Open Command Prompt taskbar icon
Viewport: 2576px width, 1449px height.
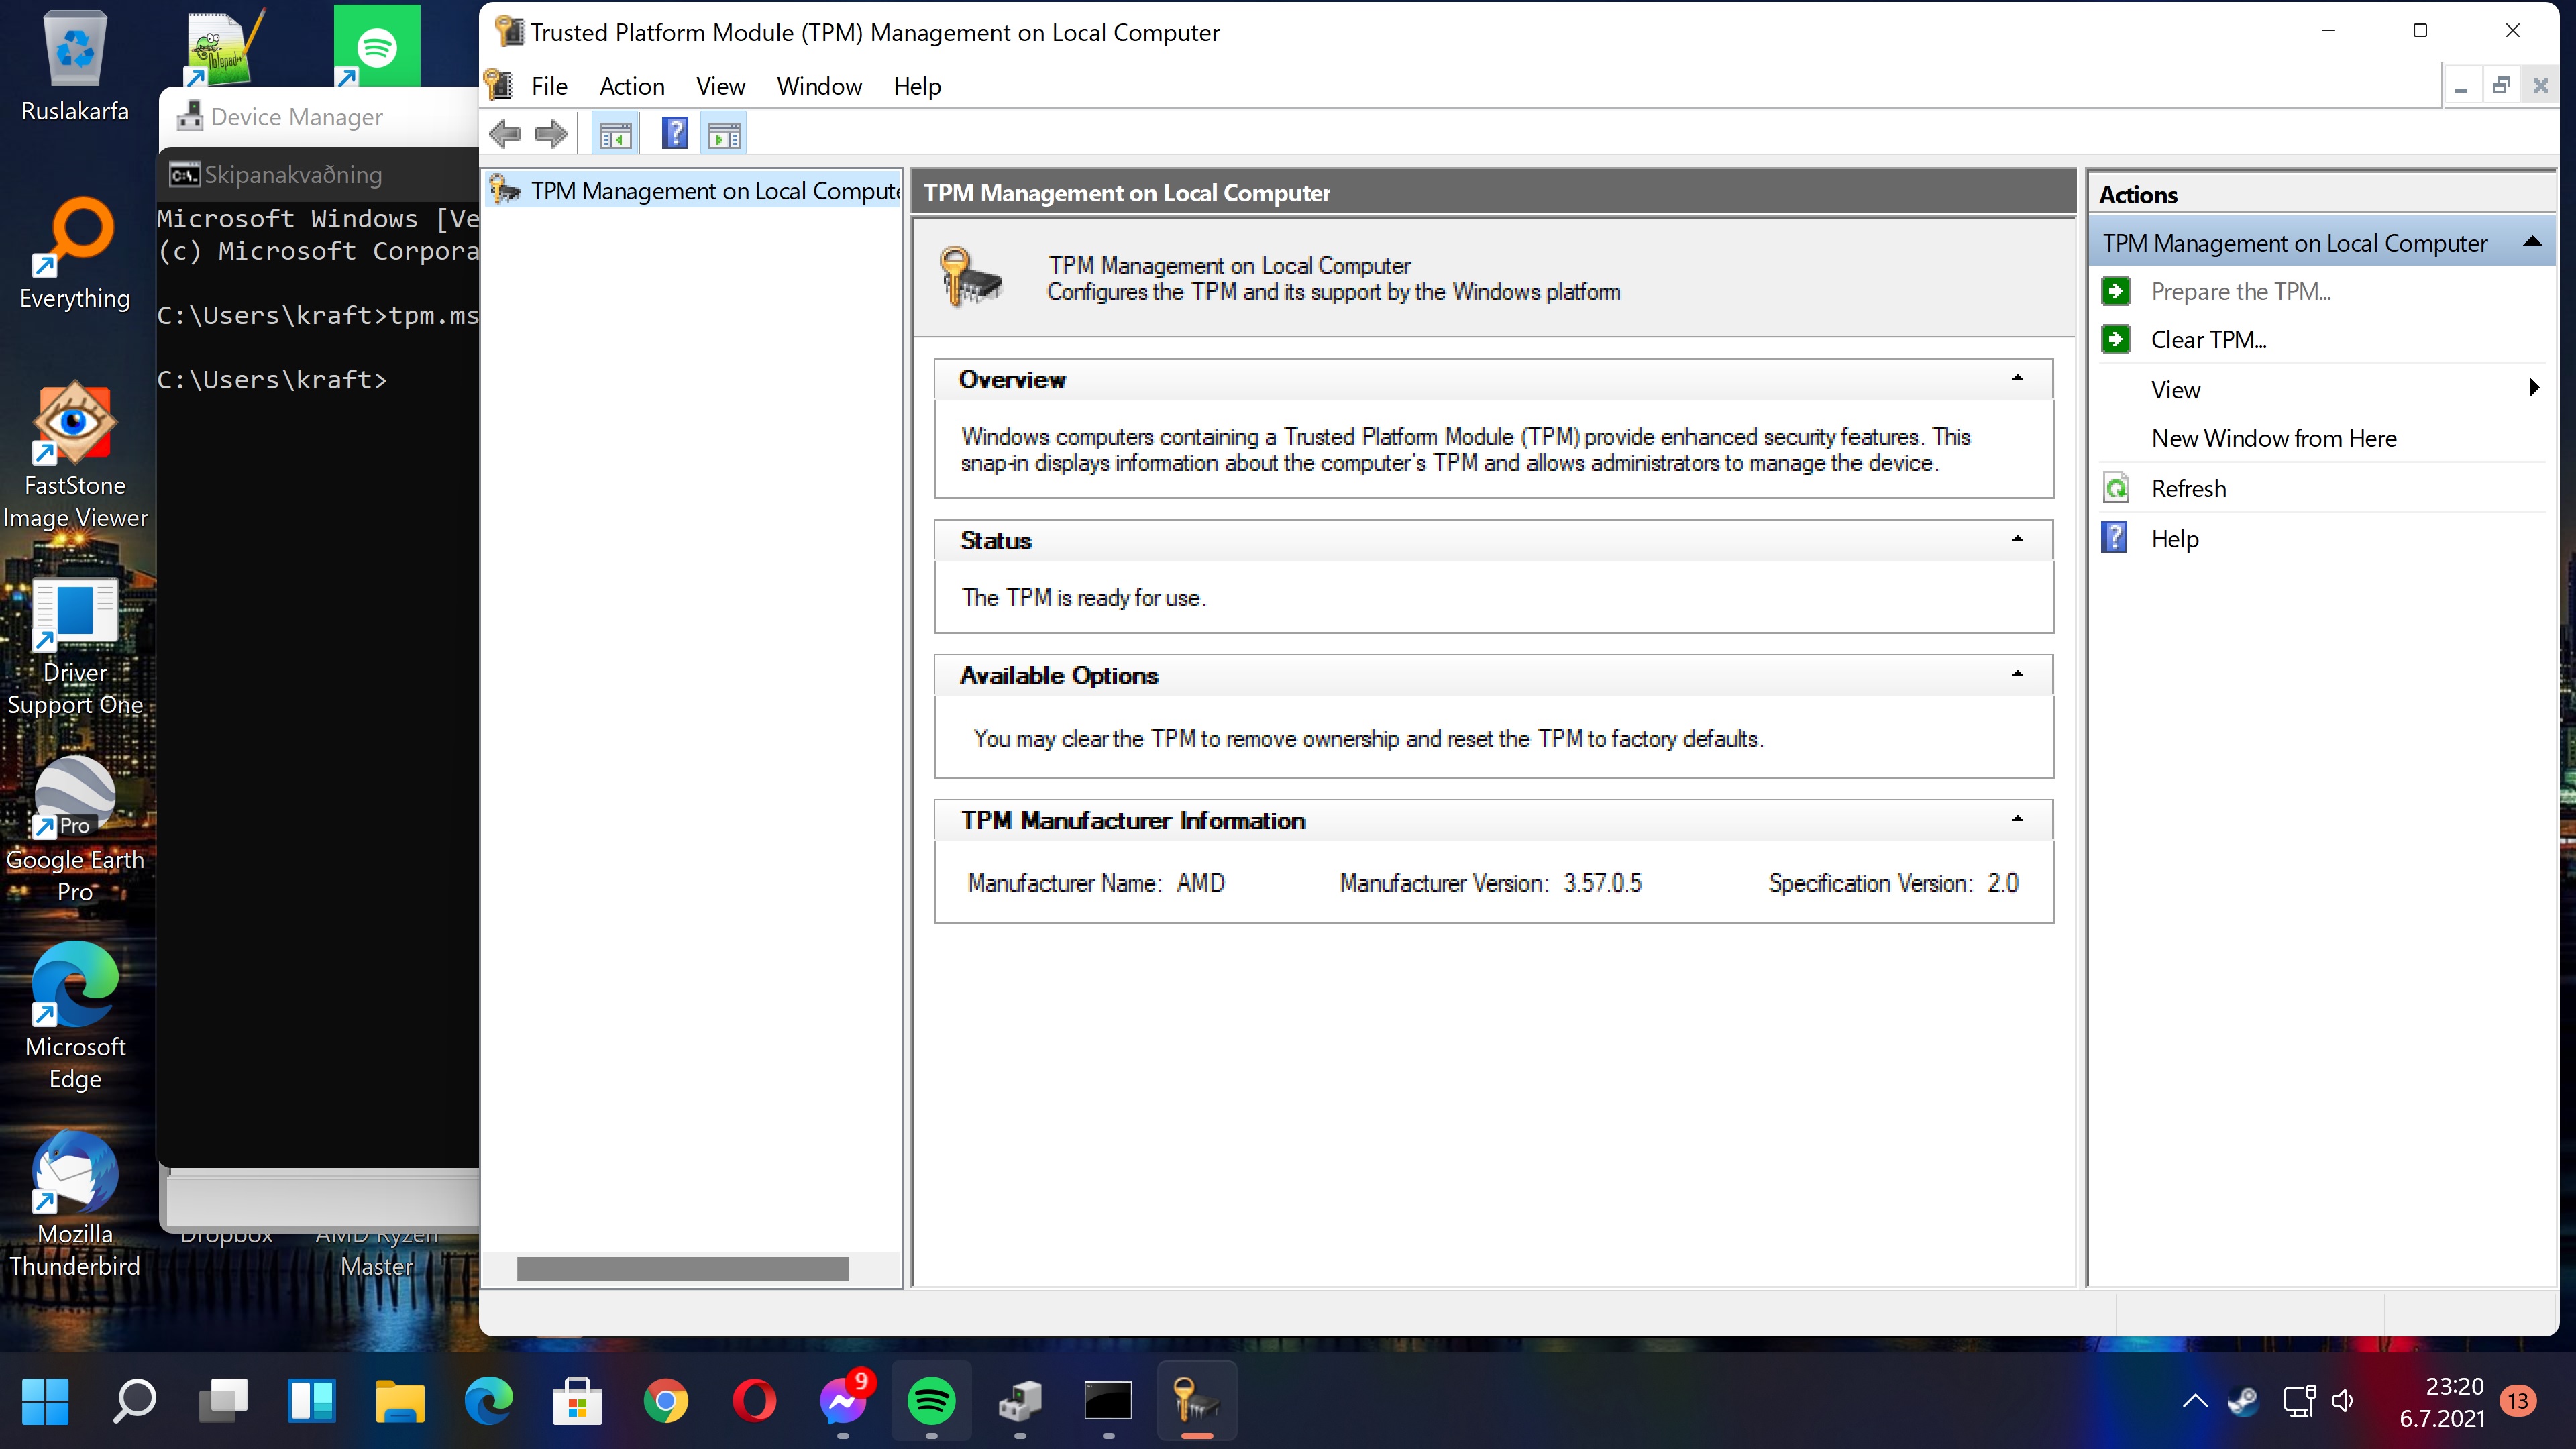[1108, 1401]
